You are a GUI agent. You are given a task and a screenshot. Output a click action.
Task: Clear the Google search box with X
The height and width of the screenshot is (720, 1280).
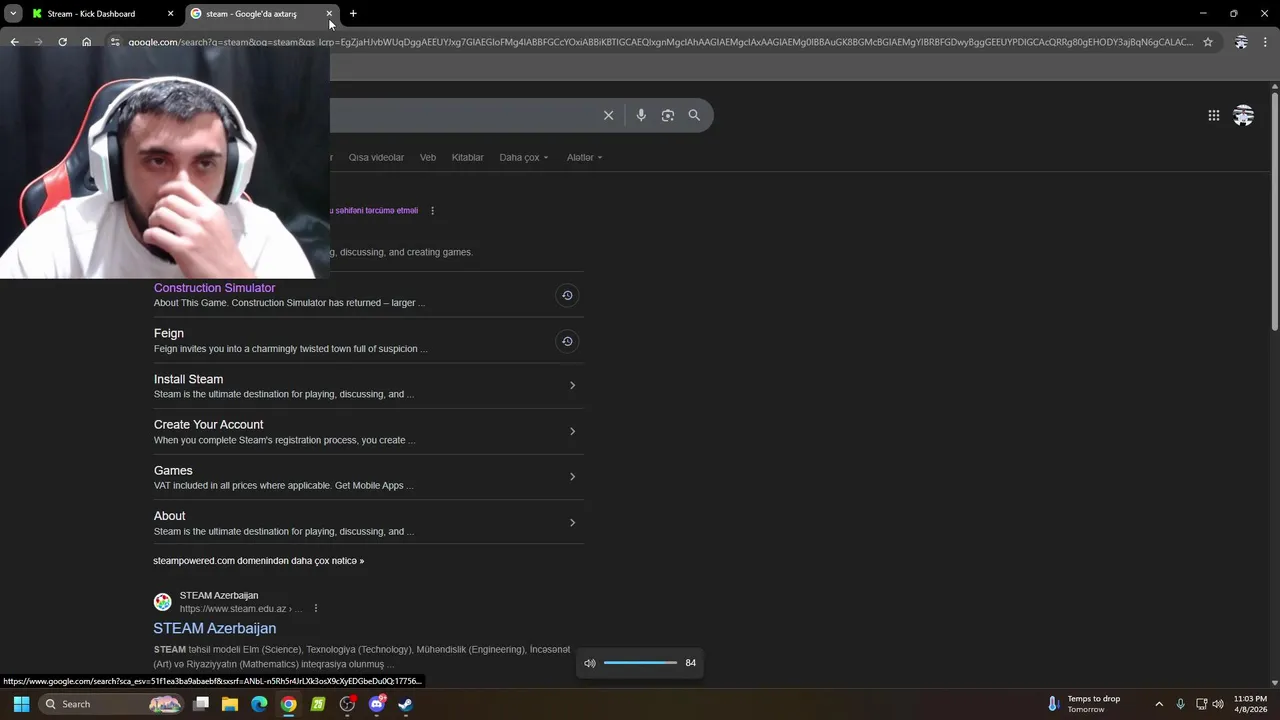click(608, 115)
